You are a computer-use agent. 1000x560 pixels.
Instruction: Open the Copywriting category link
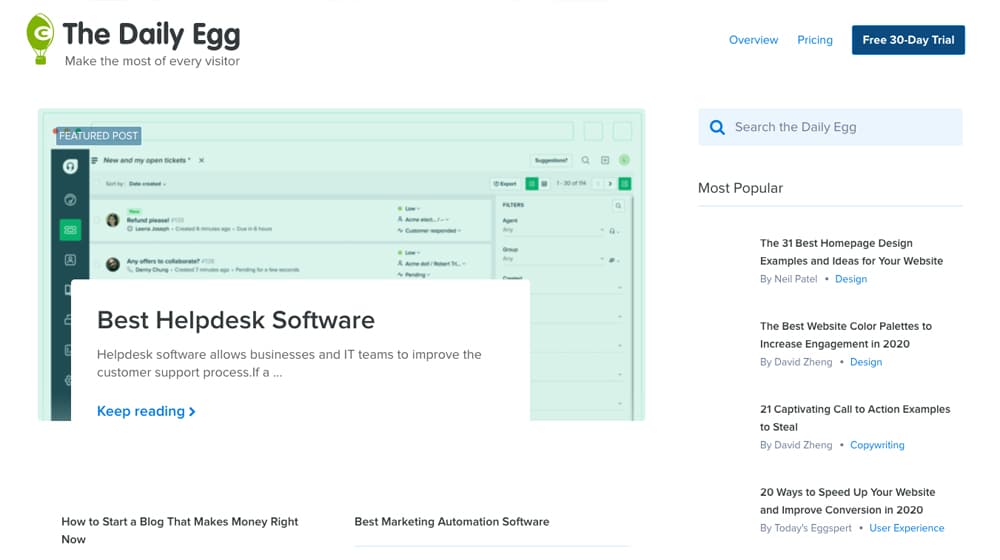tap(877, 445)
